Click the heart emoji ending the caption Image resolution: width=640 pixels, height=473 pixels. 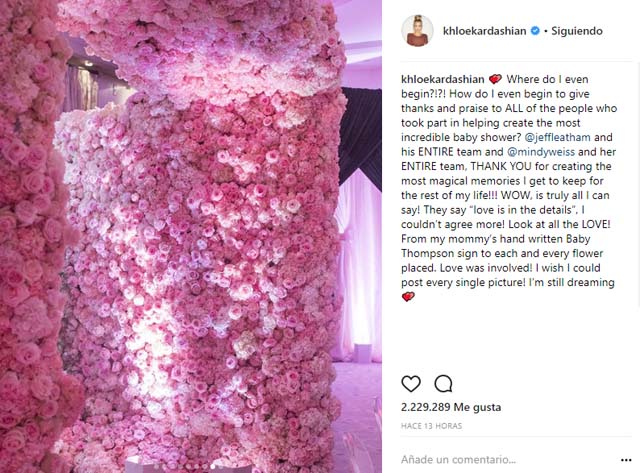[408, 297]
